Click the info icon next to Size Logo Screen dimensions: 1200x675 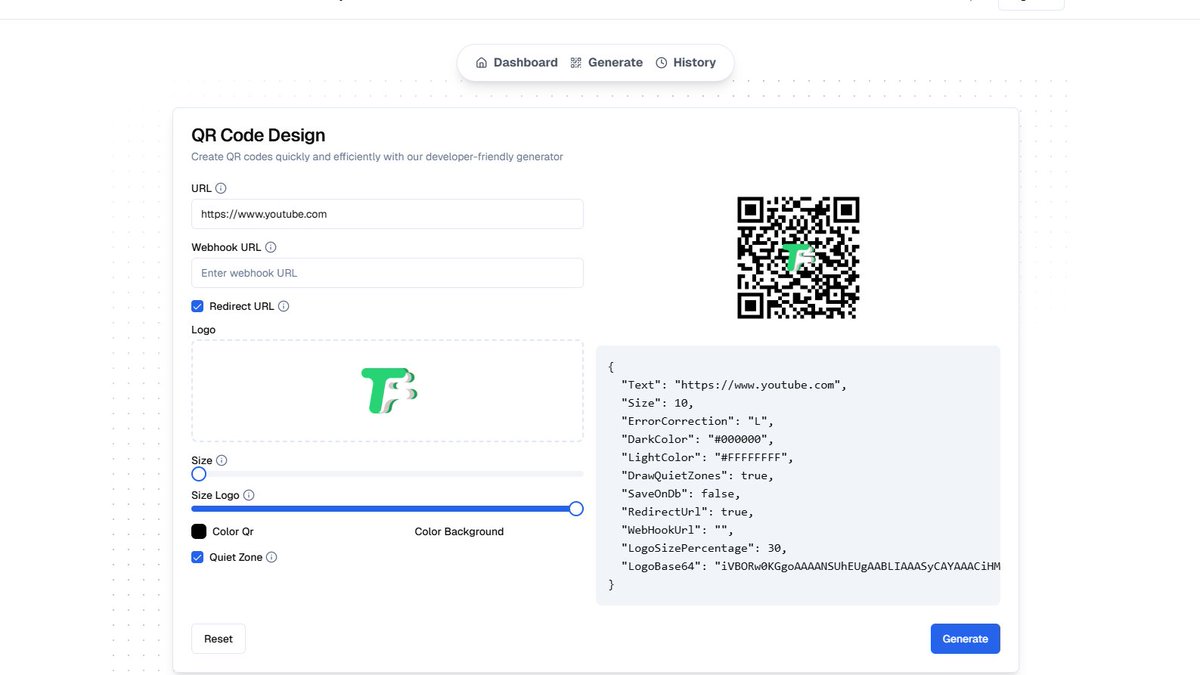click(x=249, y=495)
